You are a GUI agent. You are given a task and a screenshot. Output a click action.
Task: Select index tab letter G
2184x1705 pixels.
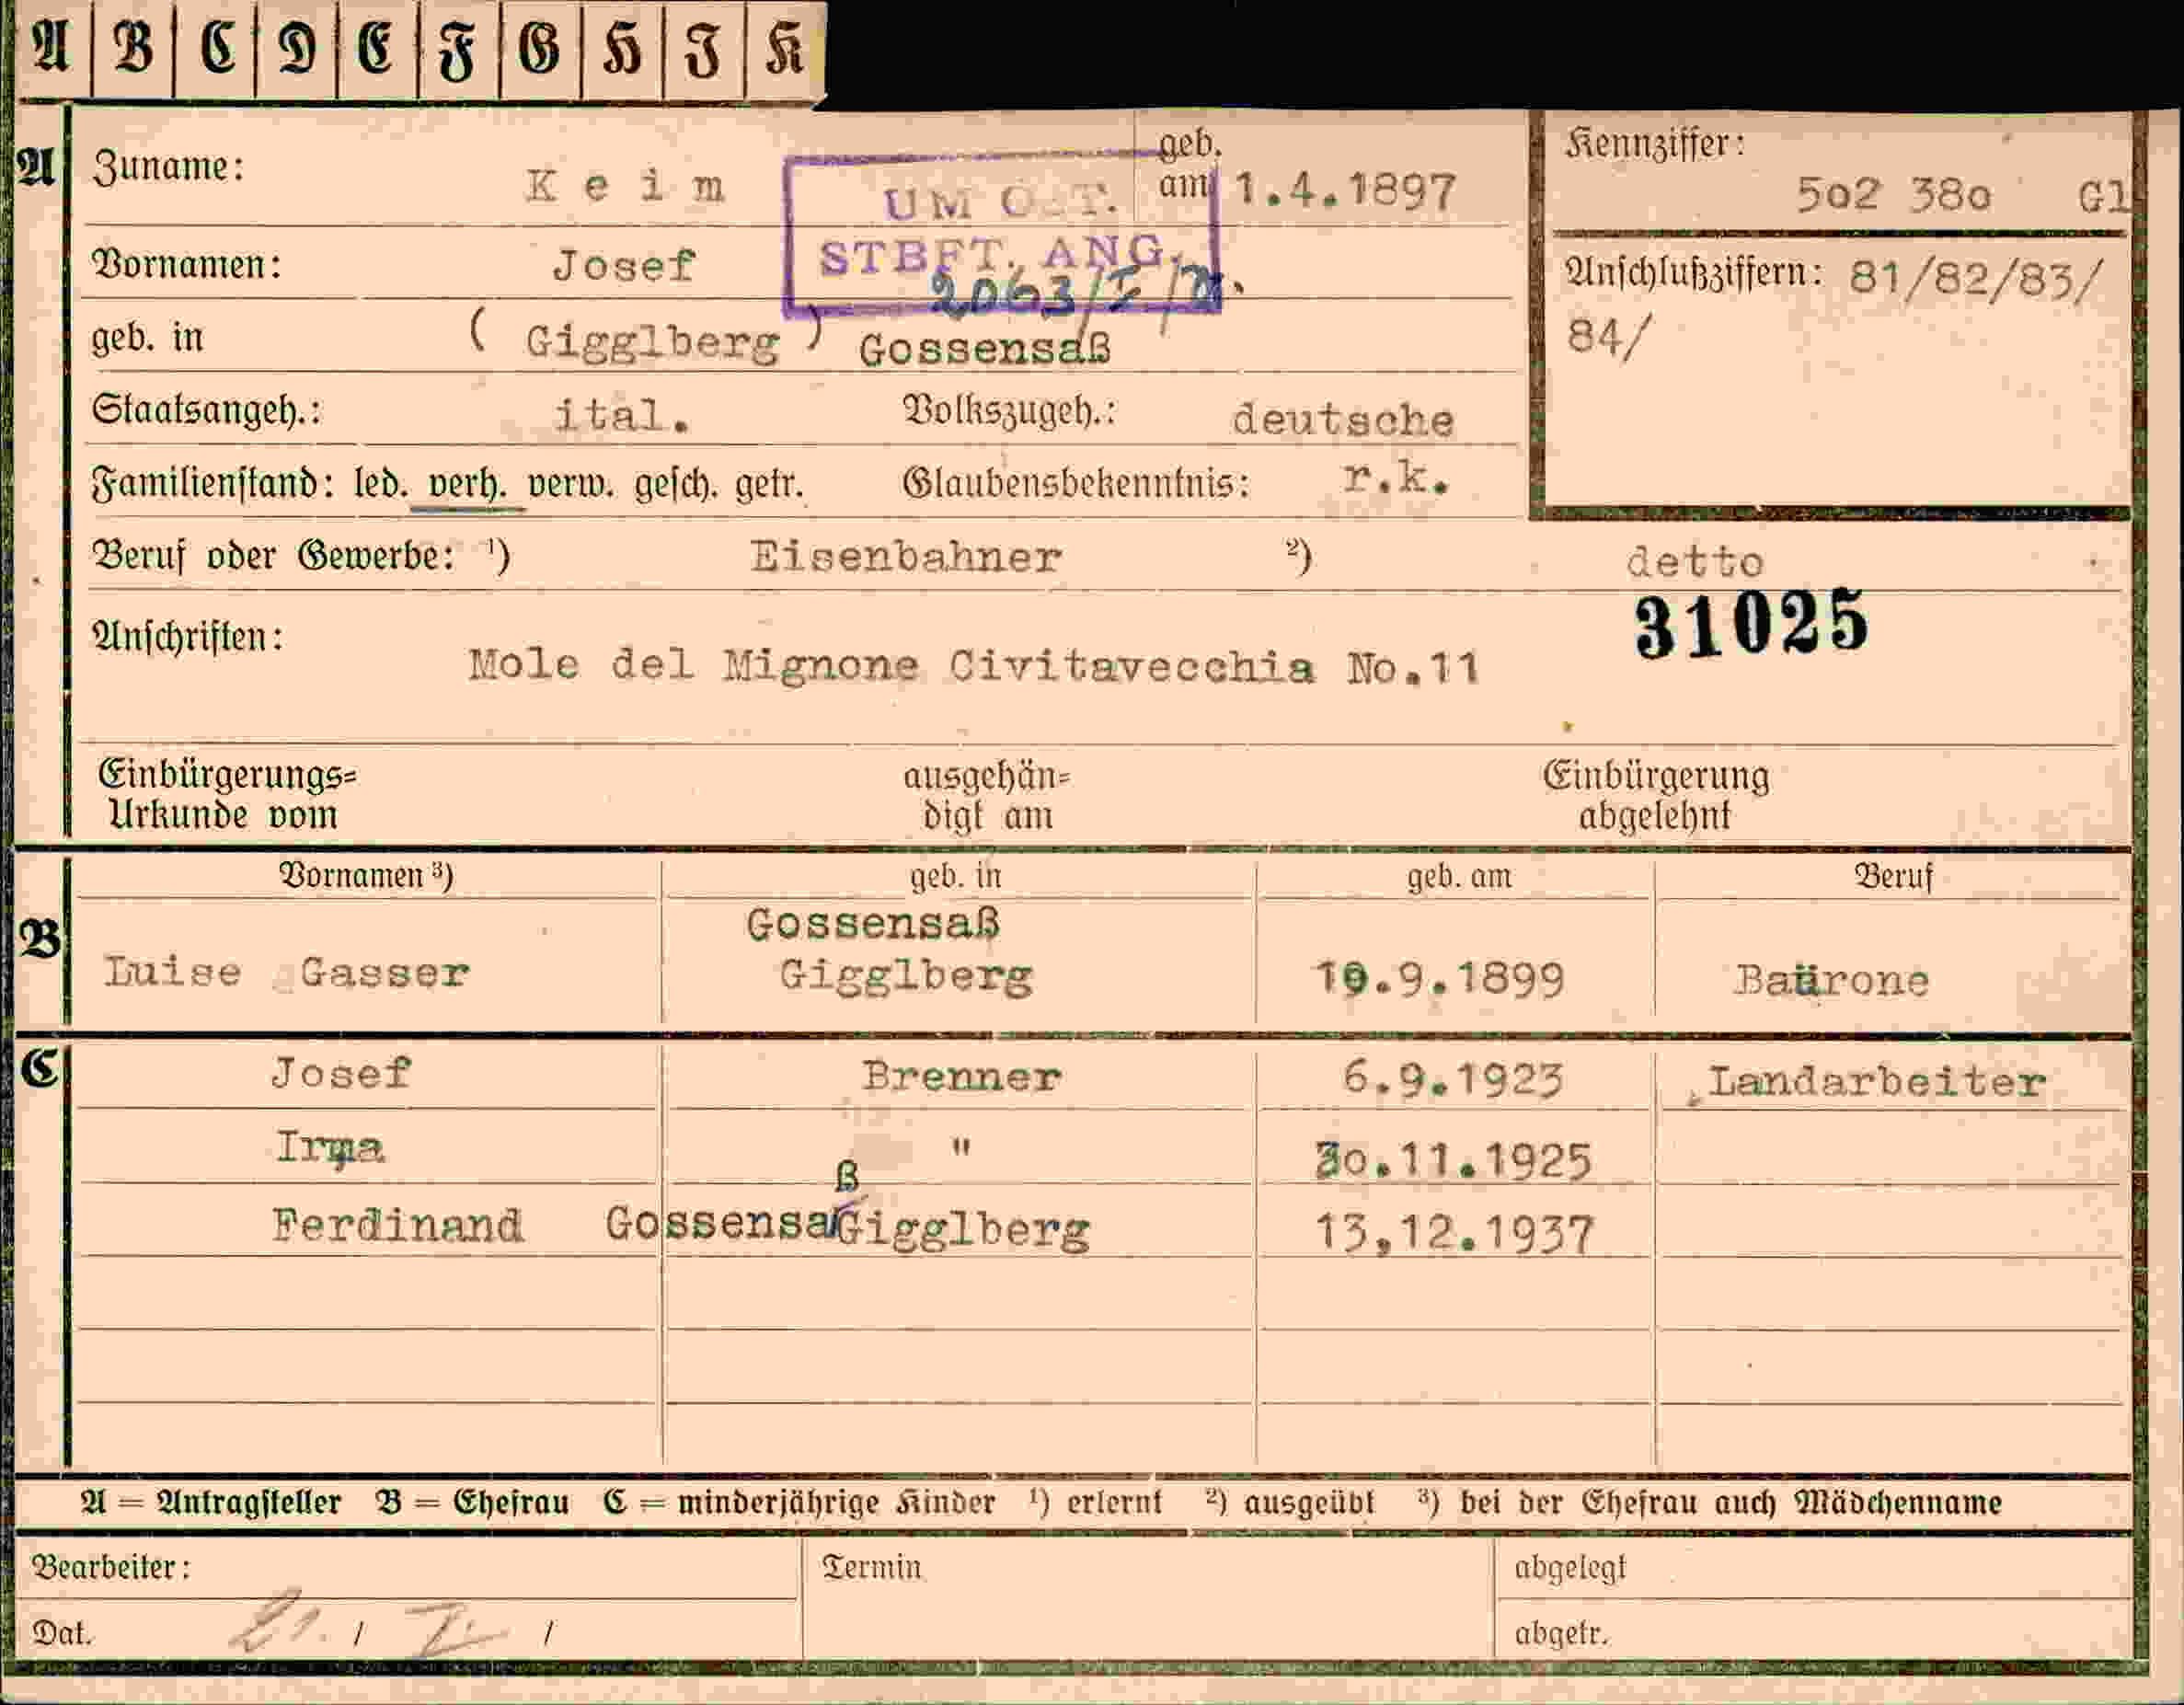pyautogui.click(x=540, y=50)
